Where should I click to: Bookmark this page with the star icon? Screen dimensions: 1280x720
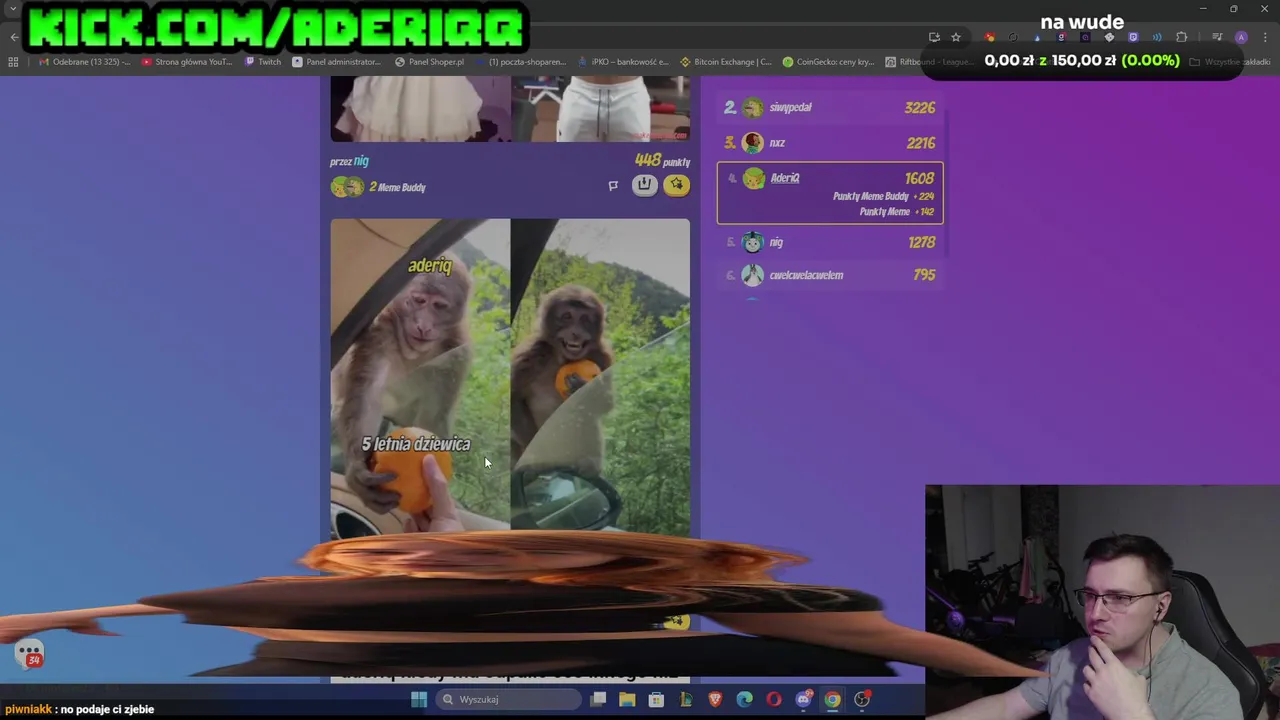click(x=956, y=37)
